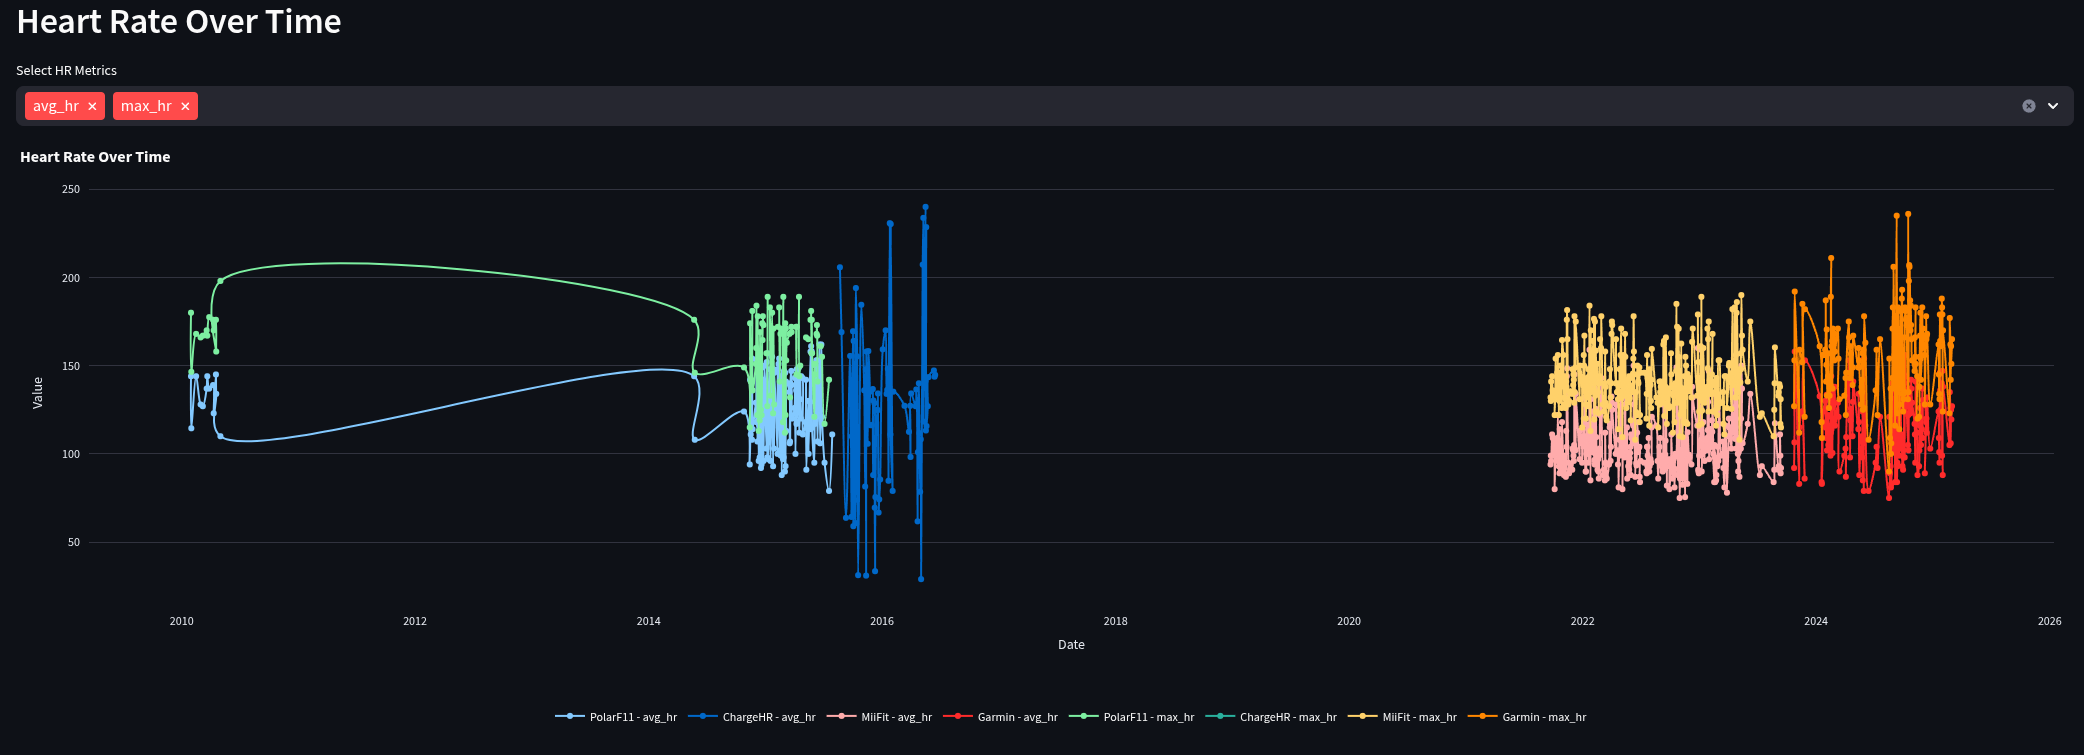Remove the avg_hr tag

(x=92, y=106)
